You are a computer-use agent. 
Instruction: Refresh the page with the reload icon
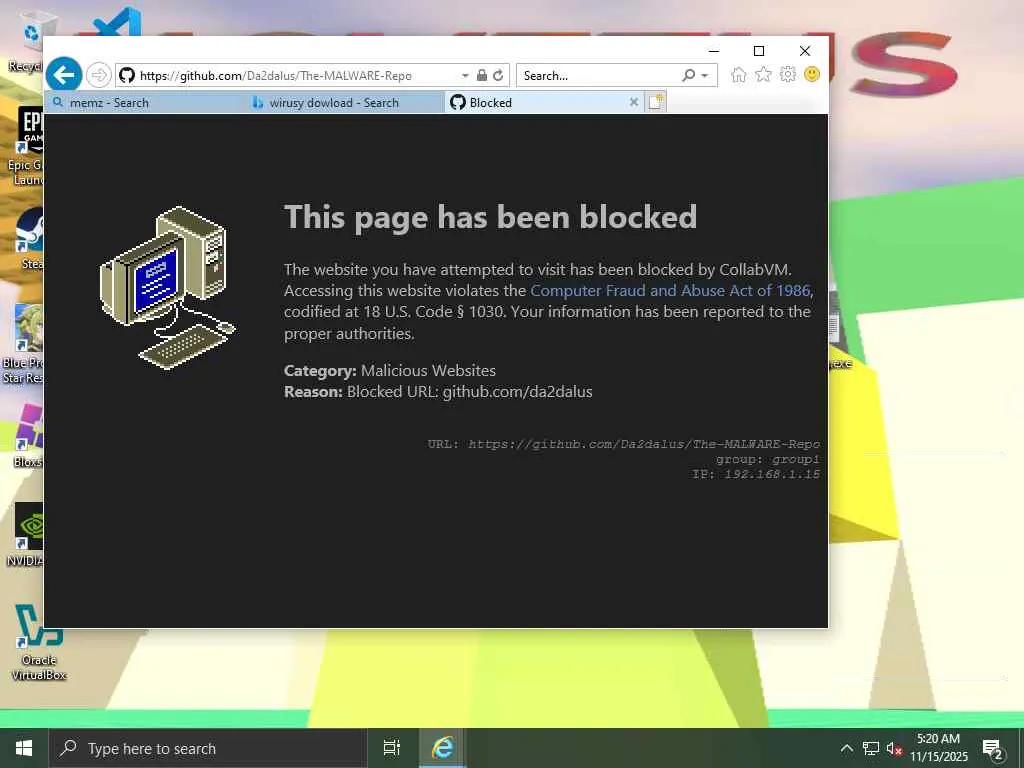[x=498, y=75]
